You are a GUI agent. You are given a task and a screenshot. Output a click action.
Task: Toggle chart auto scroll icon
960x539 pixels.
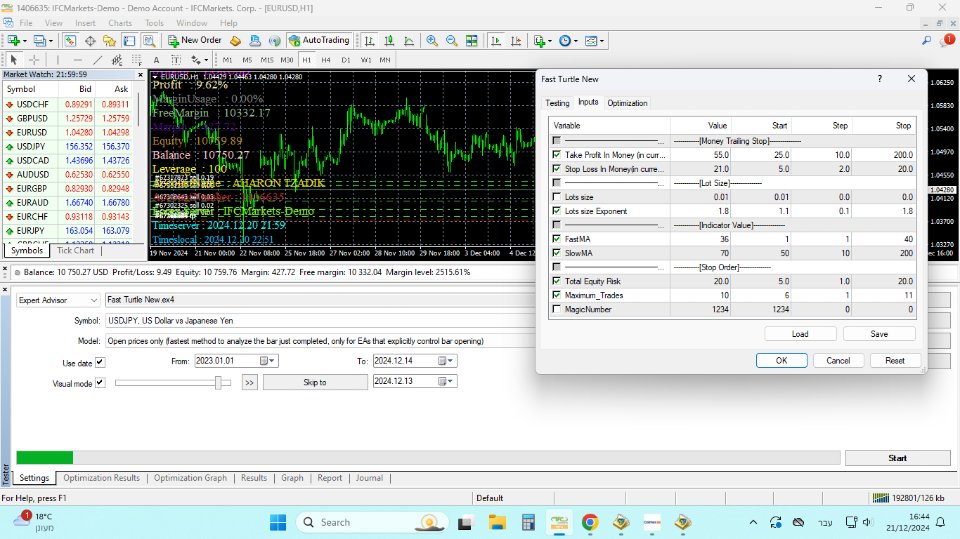[x=496, y=40]
